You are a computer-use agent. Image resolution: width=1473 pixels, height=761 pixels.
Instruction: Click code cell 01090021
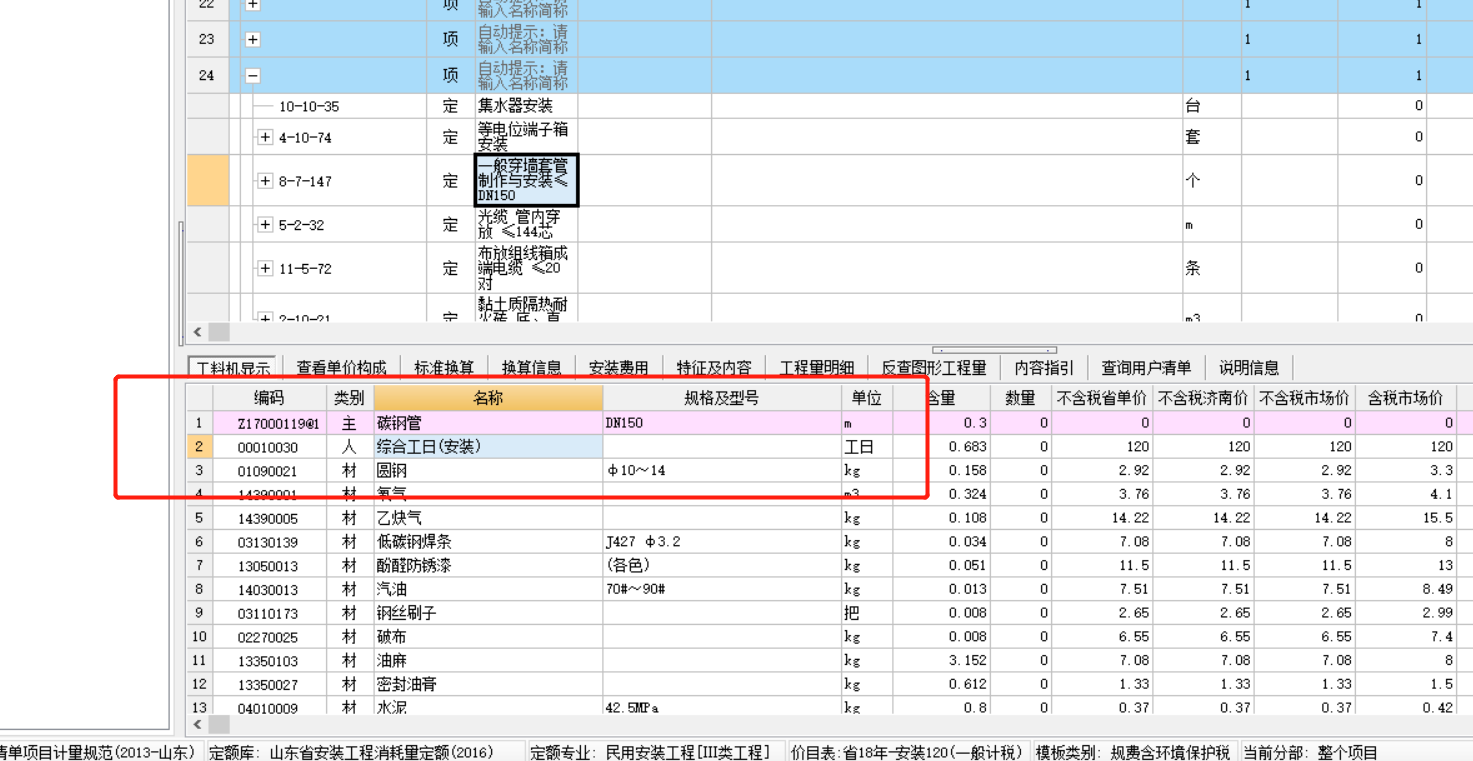tap(269, 470)
